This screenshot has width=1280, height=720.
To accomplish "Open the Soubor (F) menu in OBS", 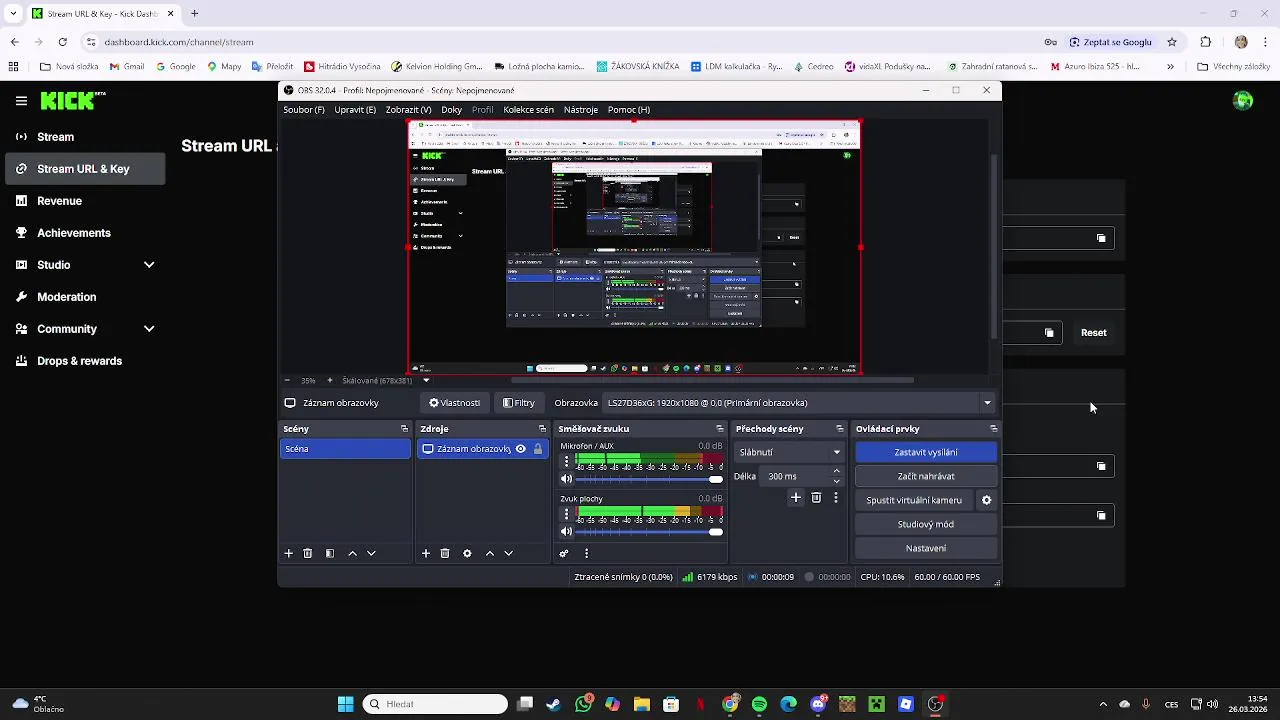I will 304,110.
